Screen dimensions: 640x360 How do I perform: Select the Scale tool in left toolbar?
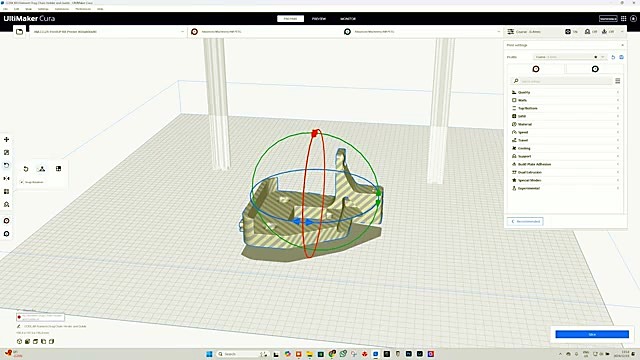(x=7, y=153)
